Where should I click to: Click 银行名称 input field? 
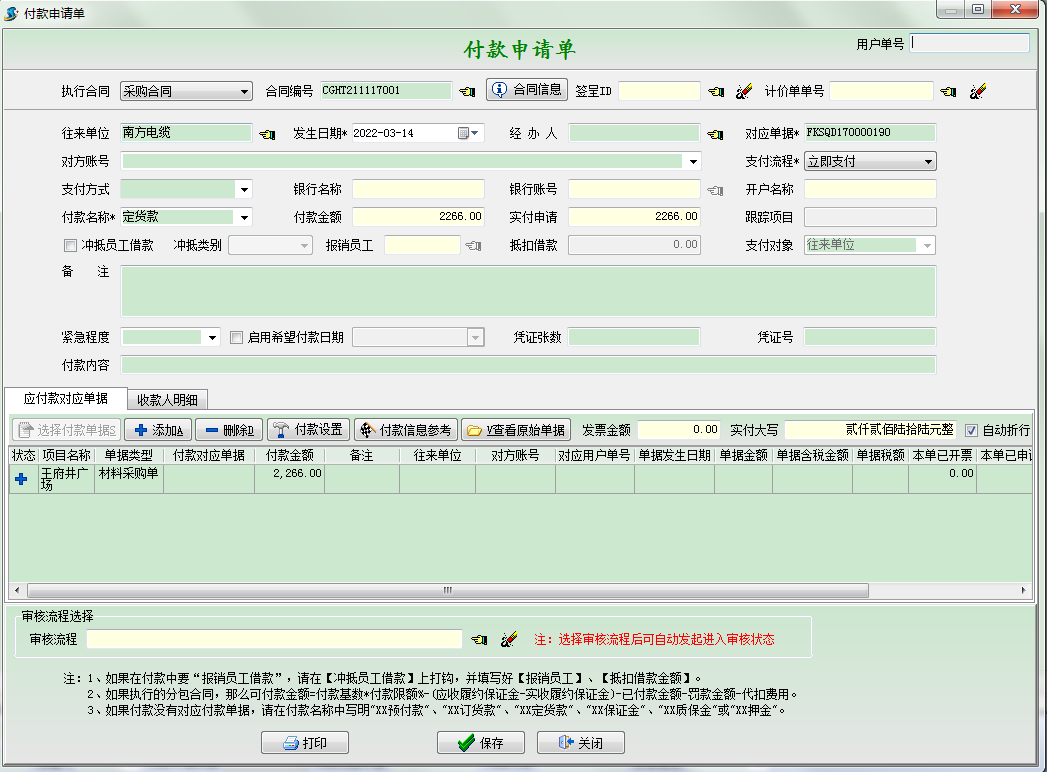tap(419, 189)
